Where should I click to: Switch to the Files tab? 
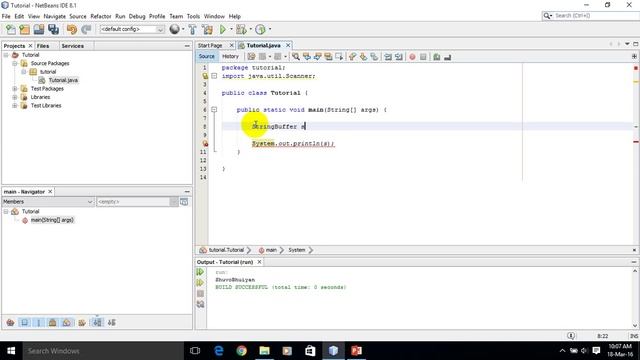point(43,46)
